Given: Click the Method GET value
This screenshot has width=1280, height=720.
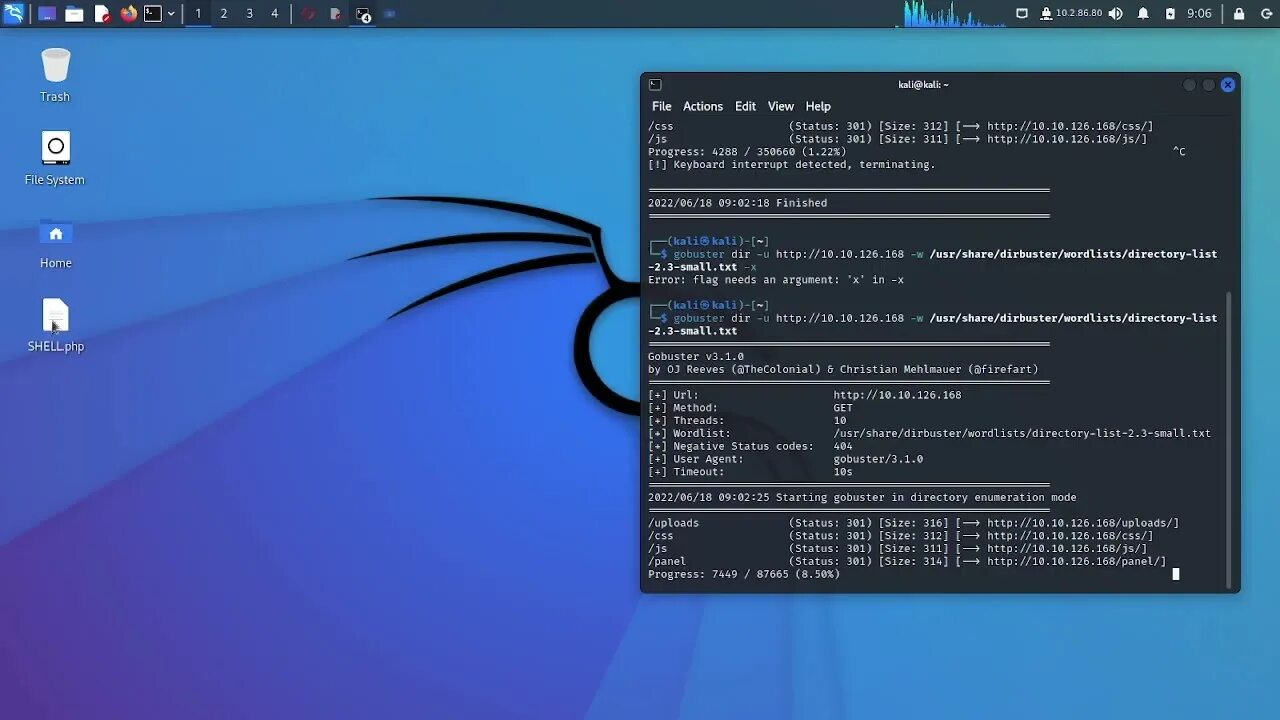Looking at the screenshot, I should click(x=843, y=408).
